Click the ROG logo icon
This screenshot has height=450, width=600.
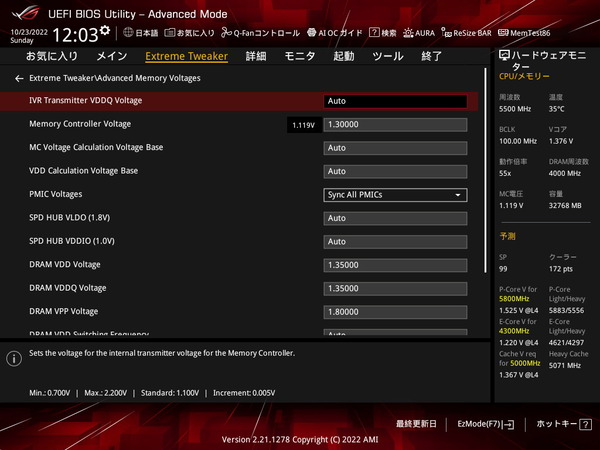pos(25,13)
